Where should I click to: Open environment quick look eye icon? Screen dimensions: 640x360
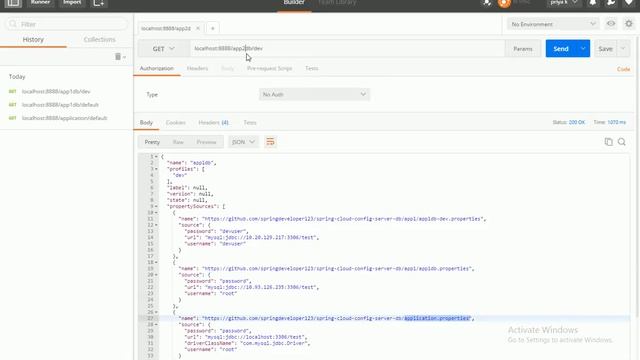[611, 24]
